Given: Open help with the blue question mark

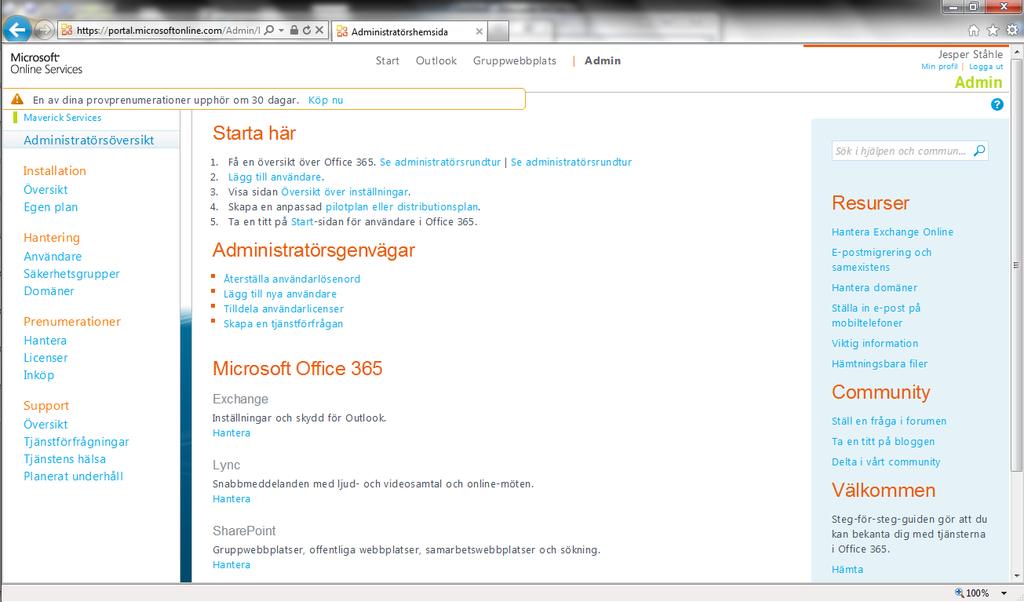Looking at the screenshot, I should 997,104.
